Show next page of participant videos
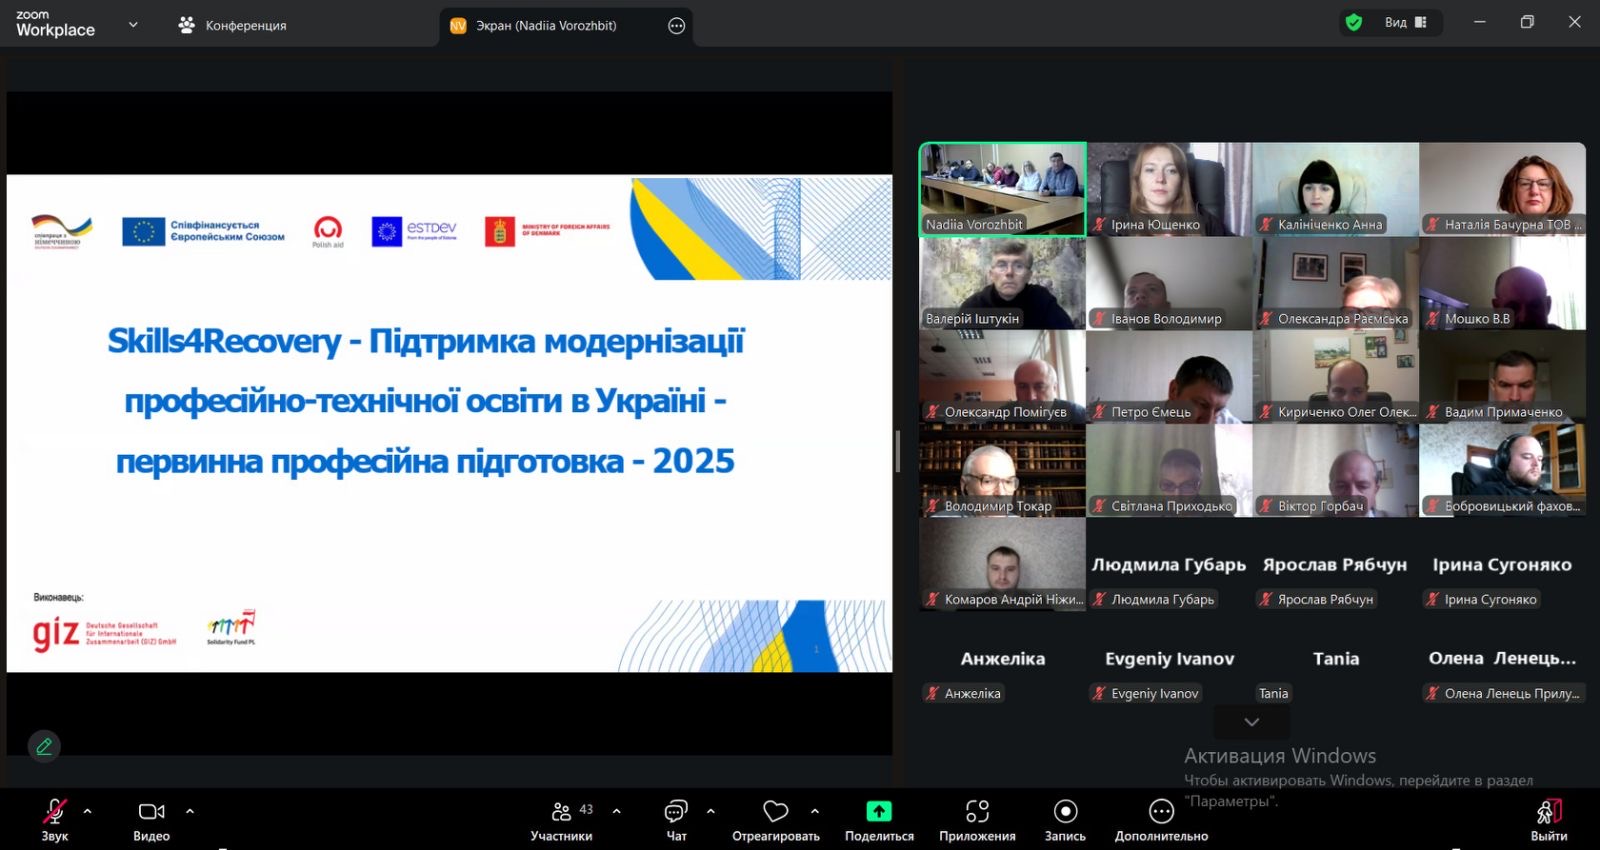Image resolution: width=1600 pixels, height=850 pixels. point(1251,722)
